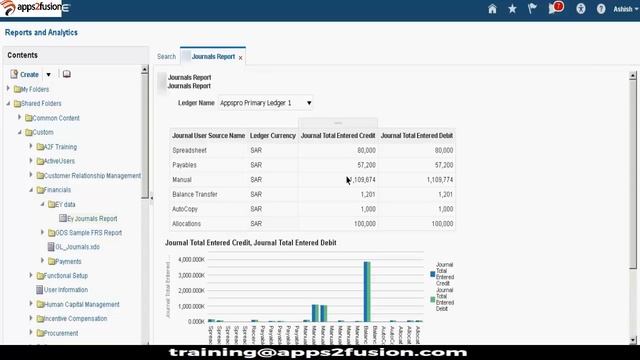Open User Information report link

tap(66, 290)
